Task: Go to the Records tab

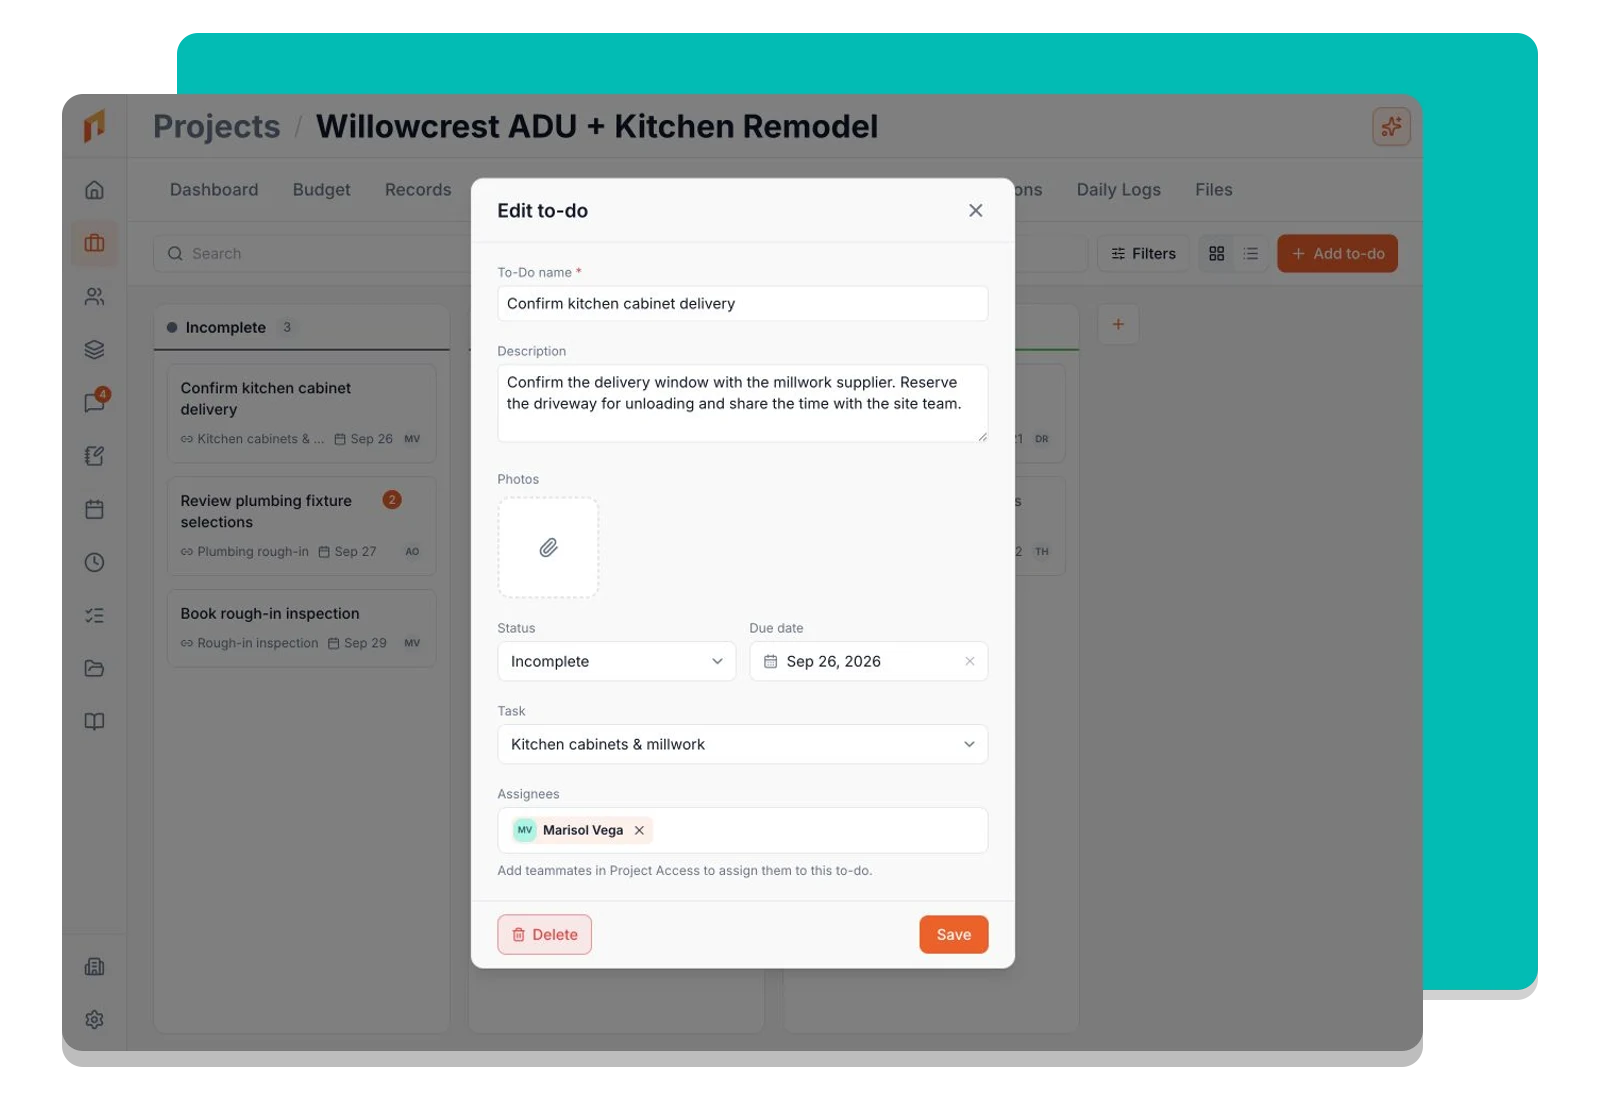Action: tap(418, 190)
